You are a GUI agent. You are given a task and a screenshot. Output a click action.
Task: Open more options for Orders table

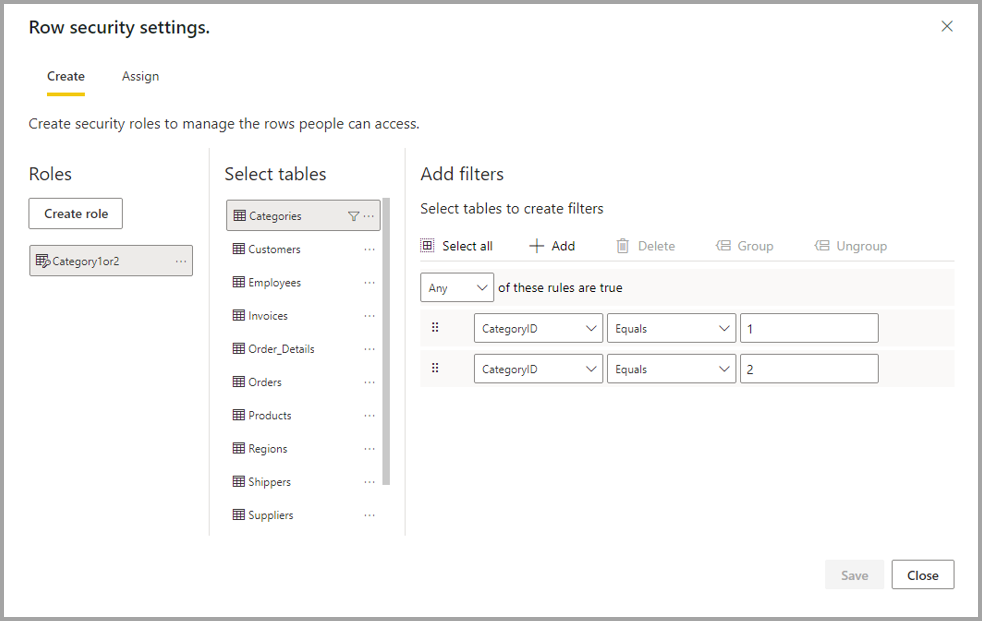[x=370, y=382]
